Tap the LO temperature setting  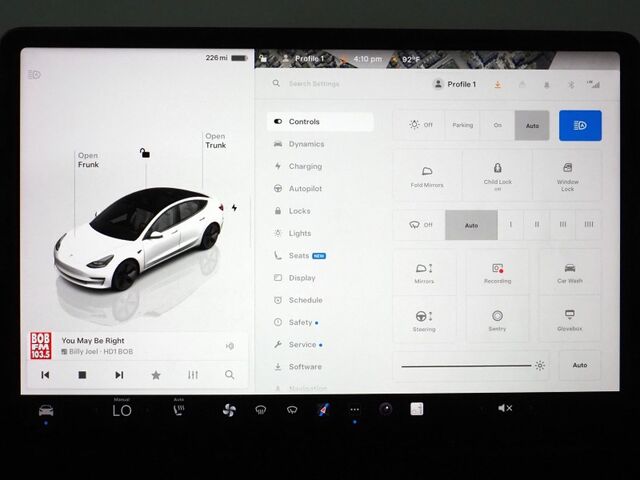122,410
